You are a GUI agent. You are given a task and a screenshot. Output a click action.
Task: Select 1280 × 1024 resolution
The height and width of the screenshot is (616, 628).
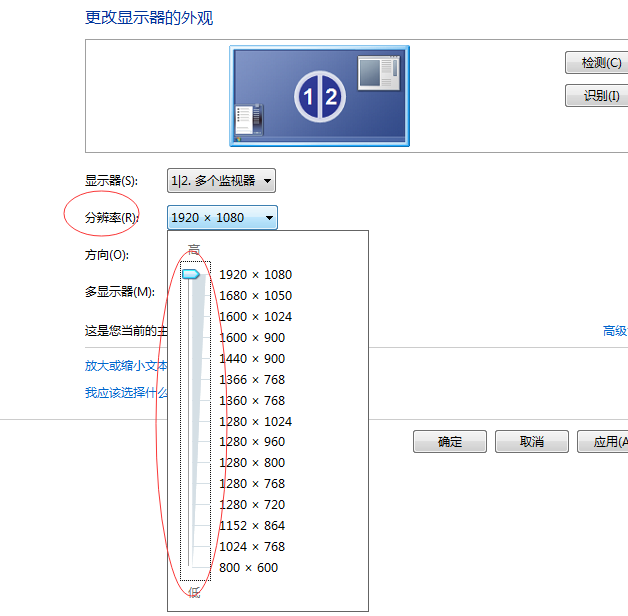point(255,422)
